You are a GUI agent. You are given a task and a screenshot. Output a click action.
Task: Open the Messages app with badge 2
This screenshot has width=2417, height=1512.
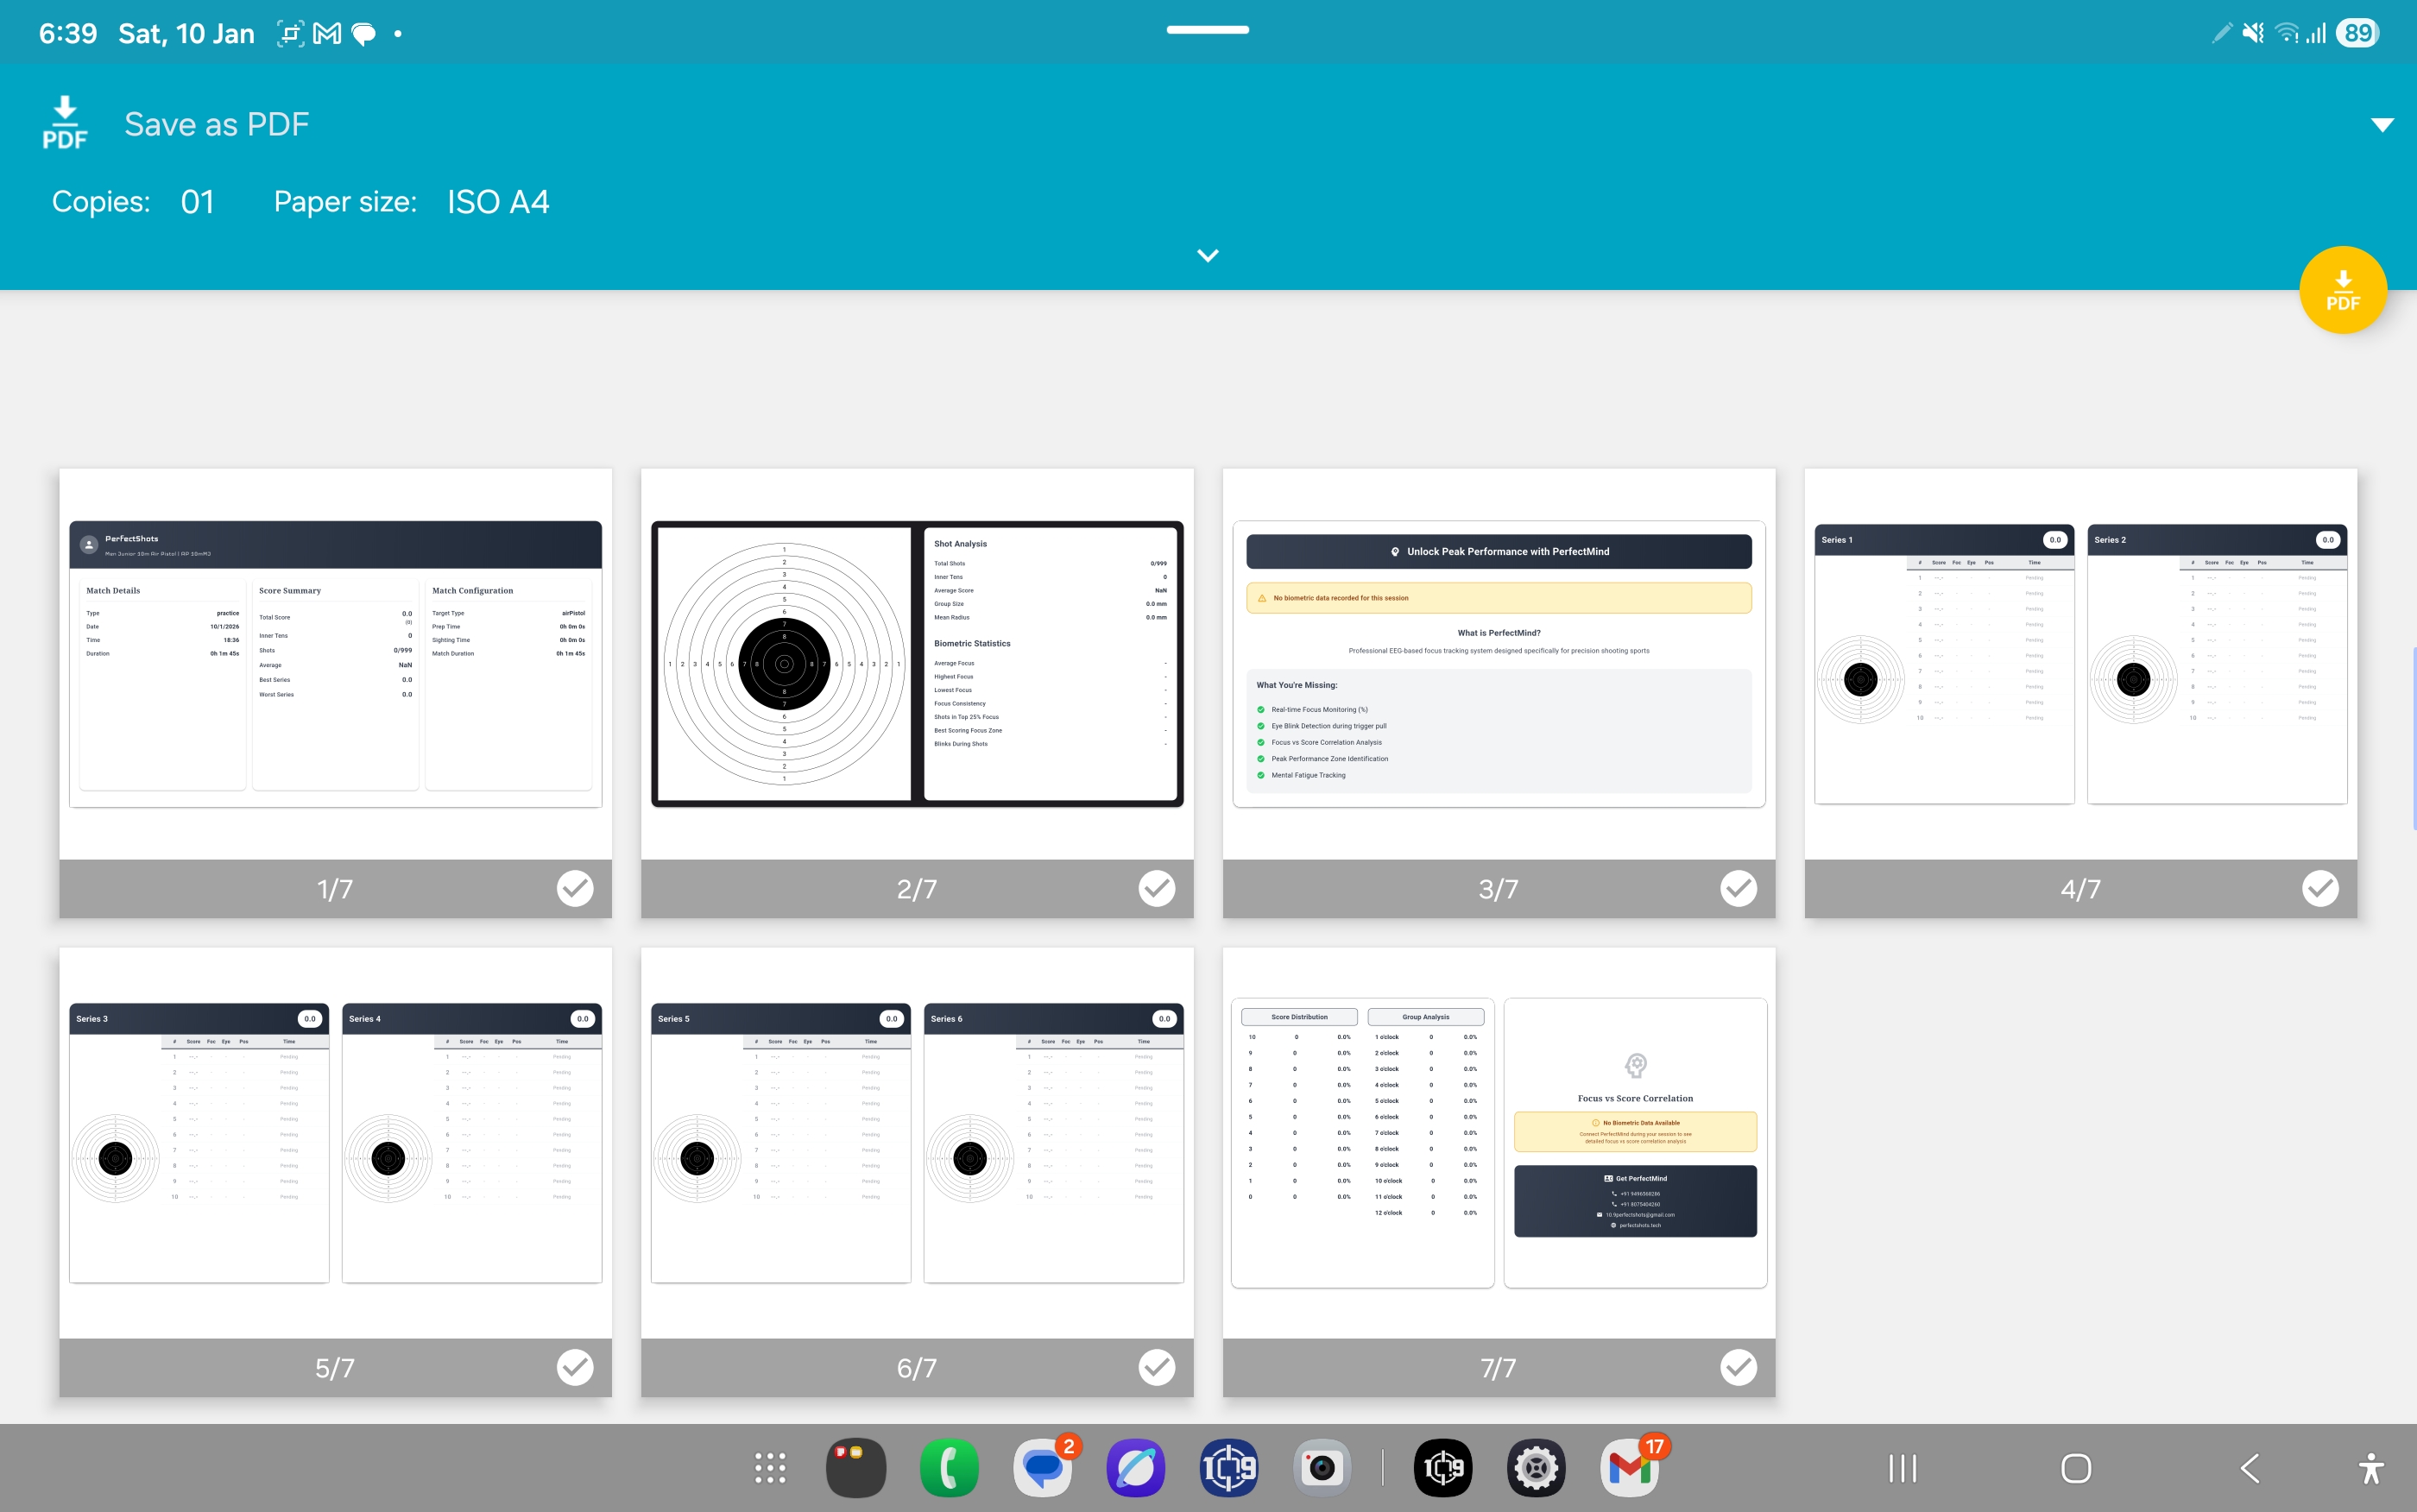point(1042,1468)
